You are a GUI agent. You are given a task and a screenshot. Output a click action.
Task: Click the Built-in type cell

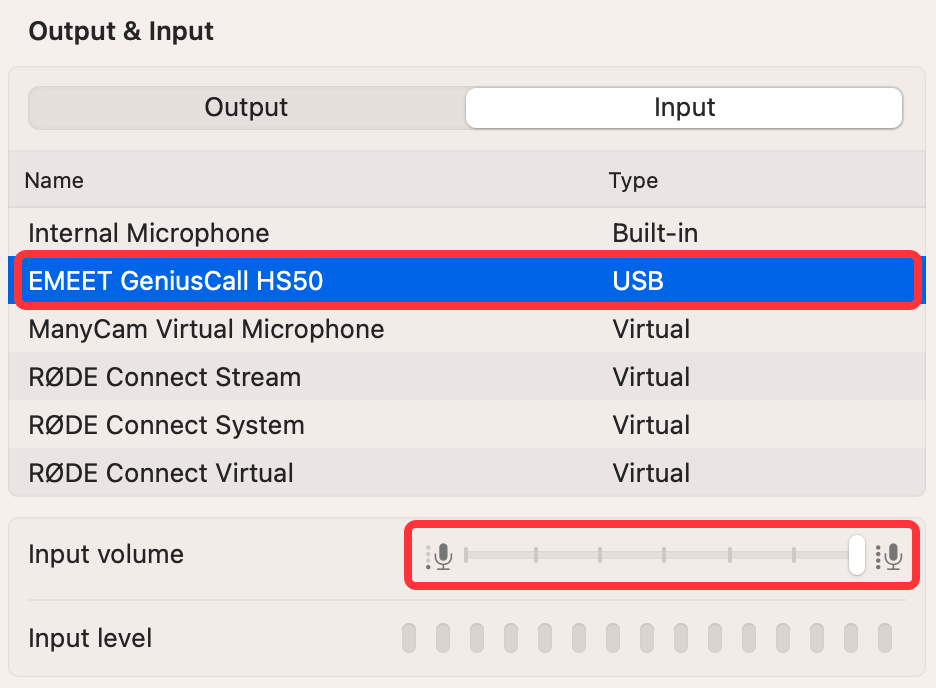coord(655,233)
